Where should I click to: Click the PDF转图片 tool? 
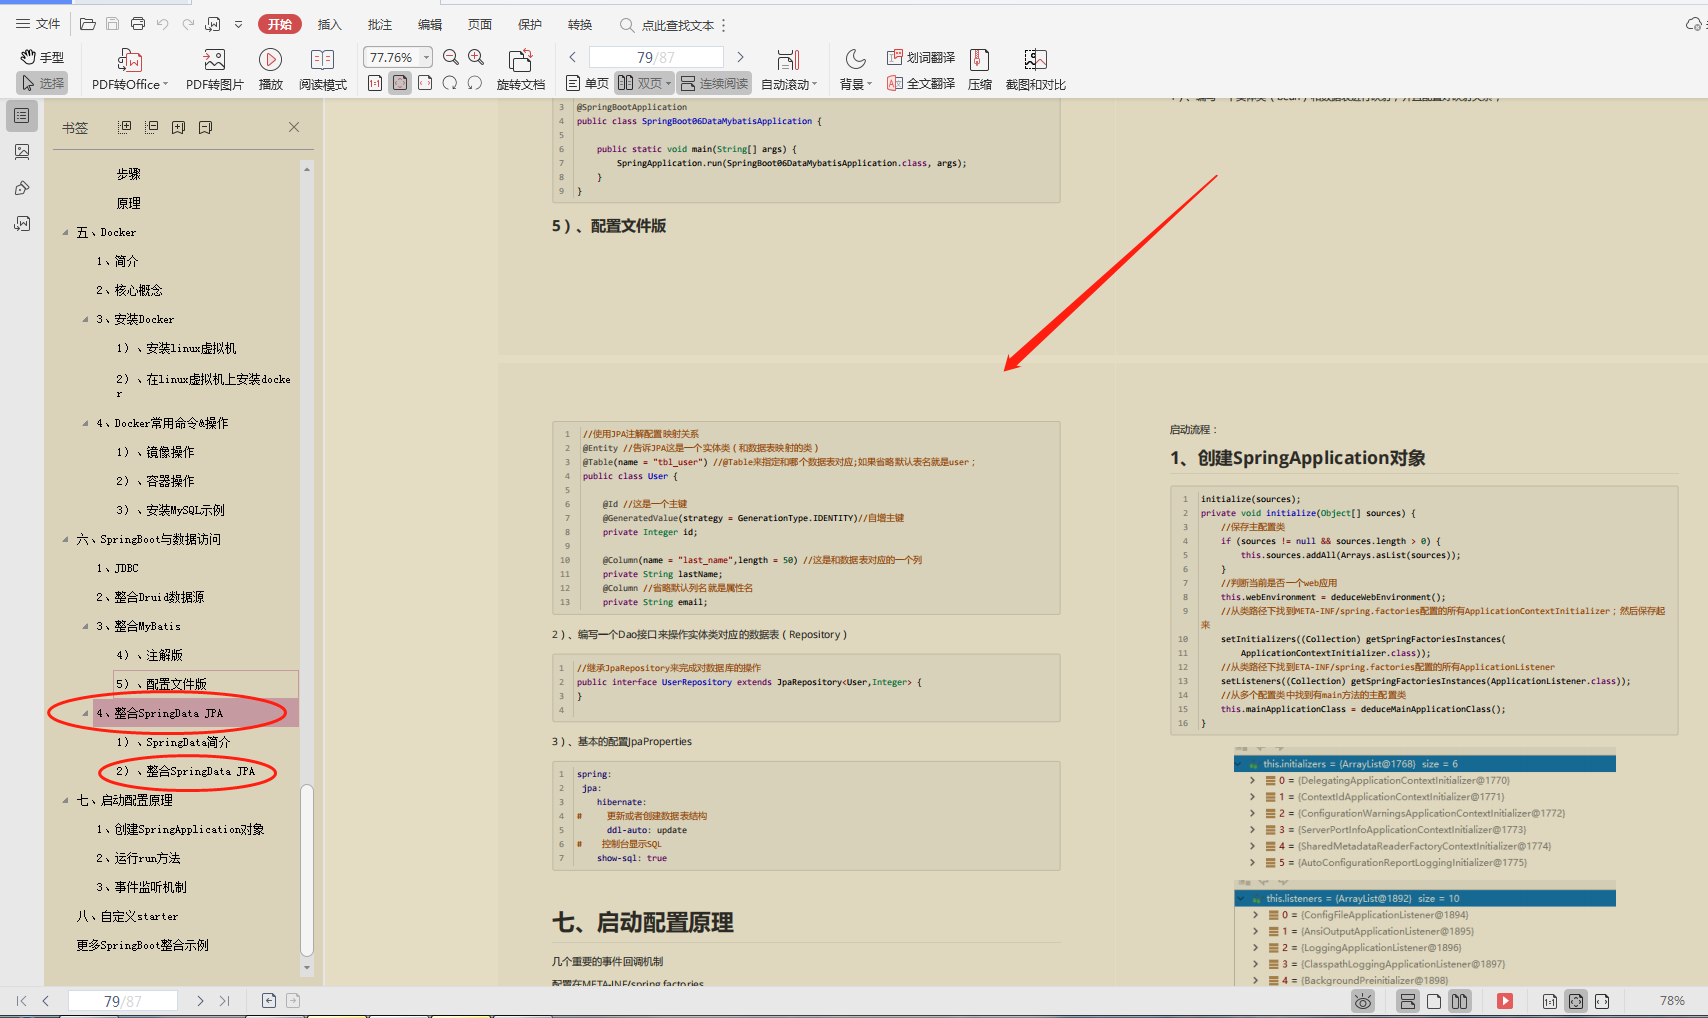pyautogui.click(x=214, y=70)
